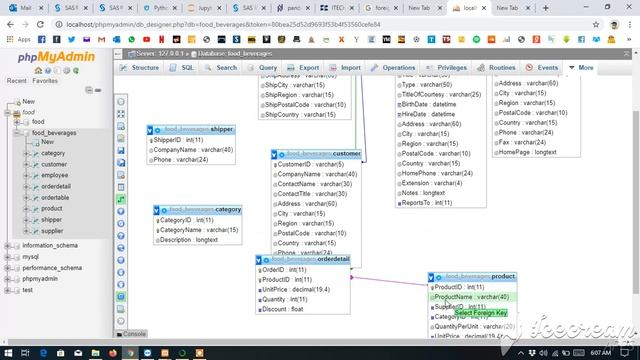Go to the Operations tab

393,68
